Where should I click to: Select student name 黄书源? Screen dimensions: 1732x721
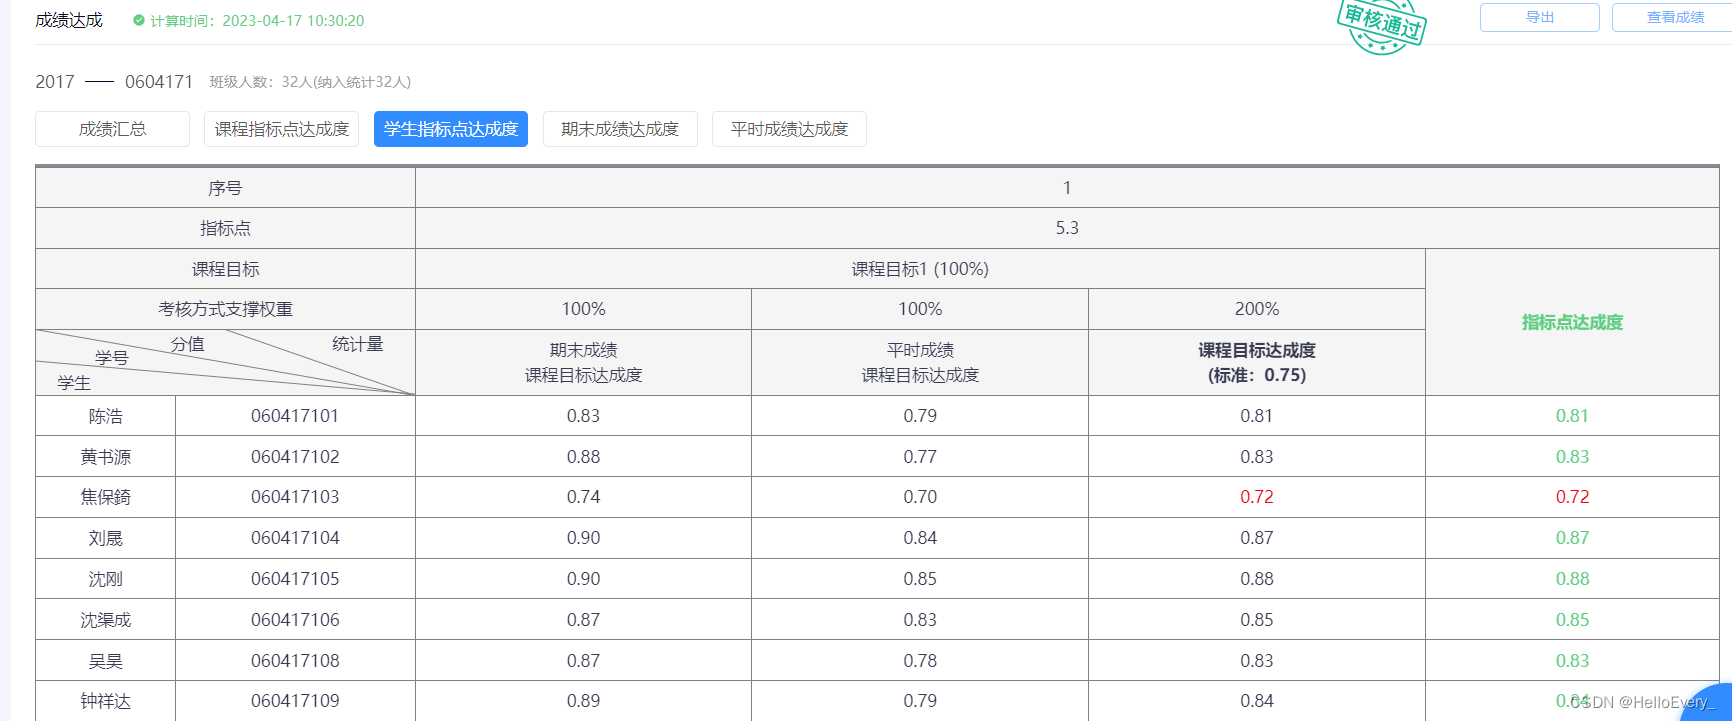point(105,457)
